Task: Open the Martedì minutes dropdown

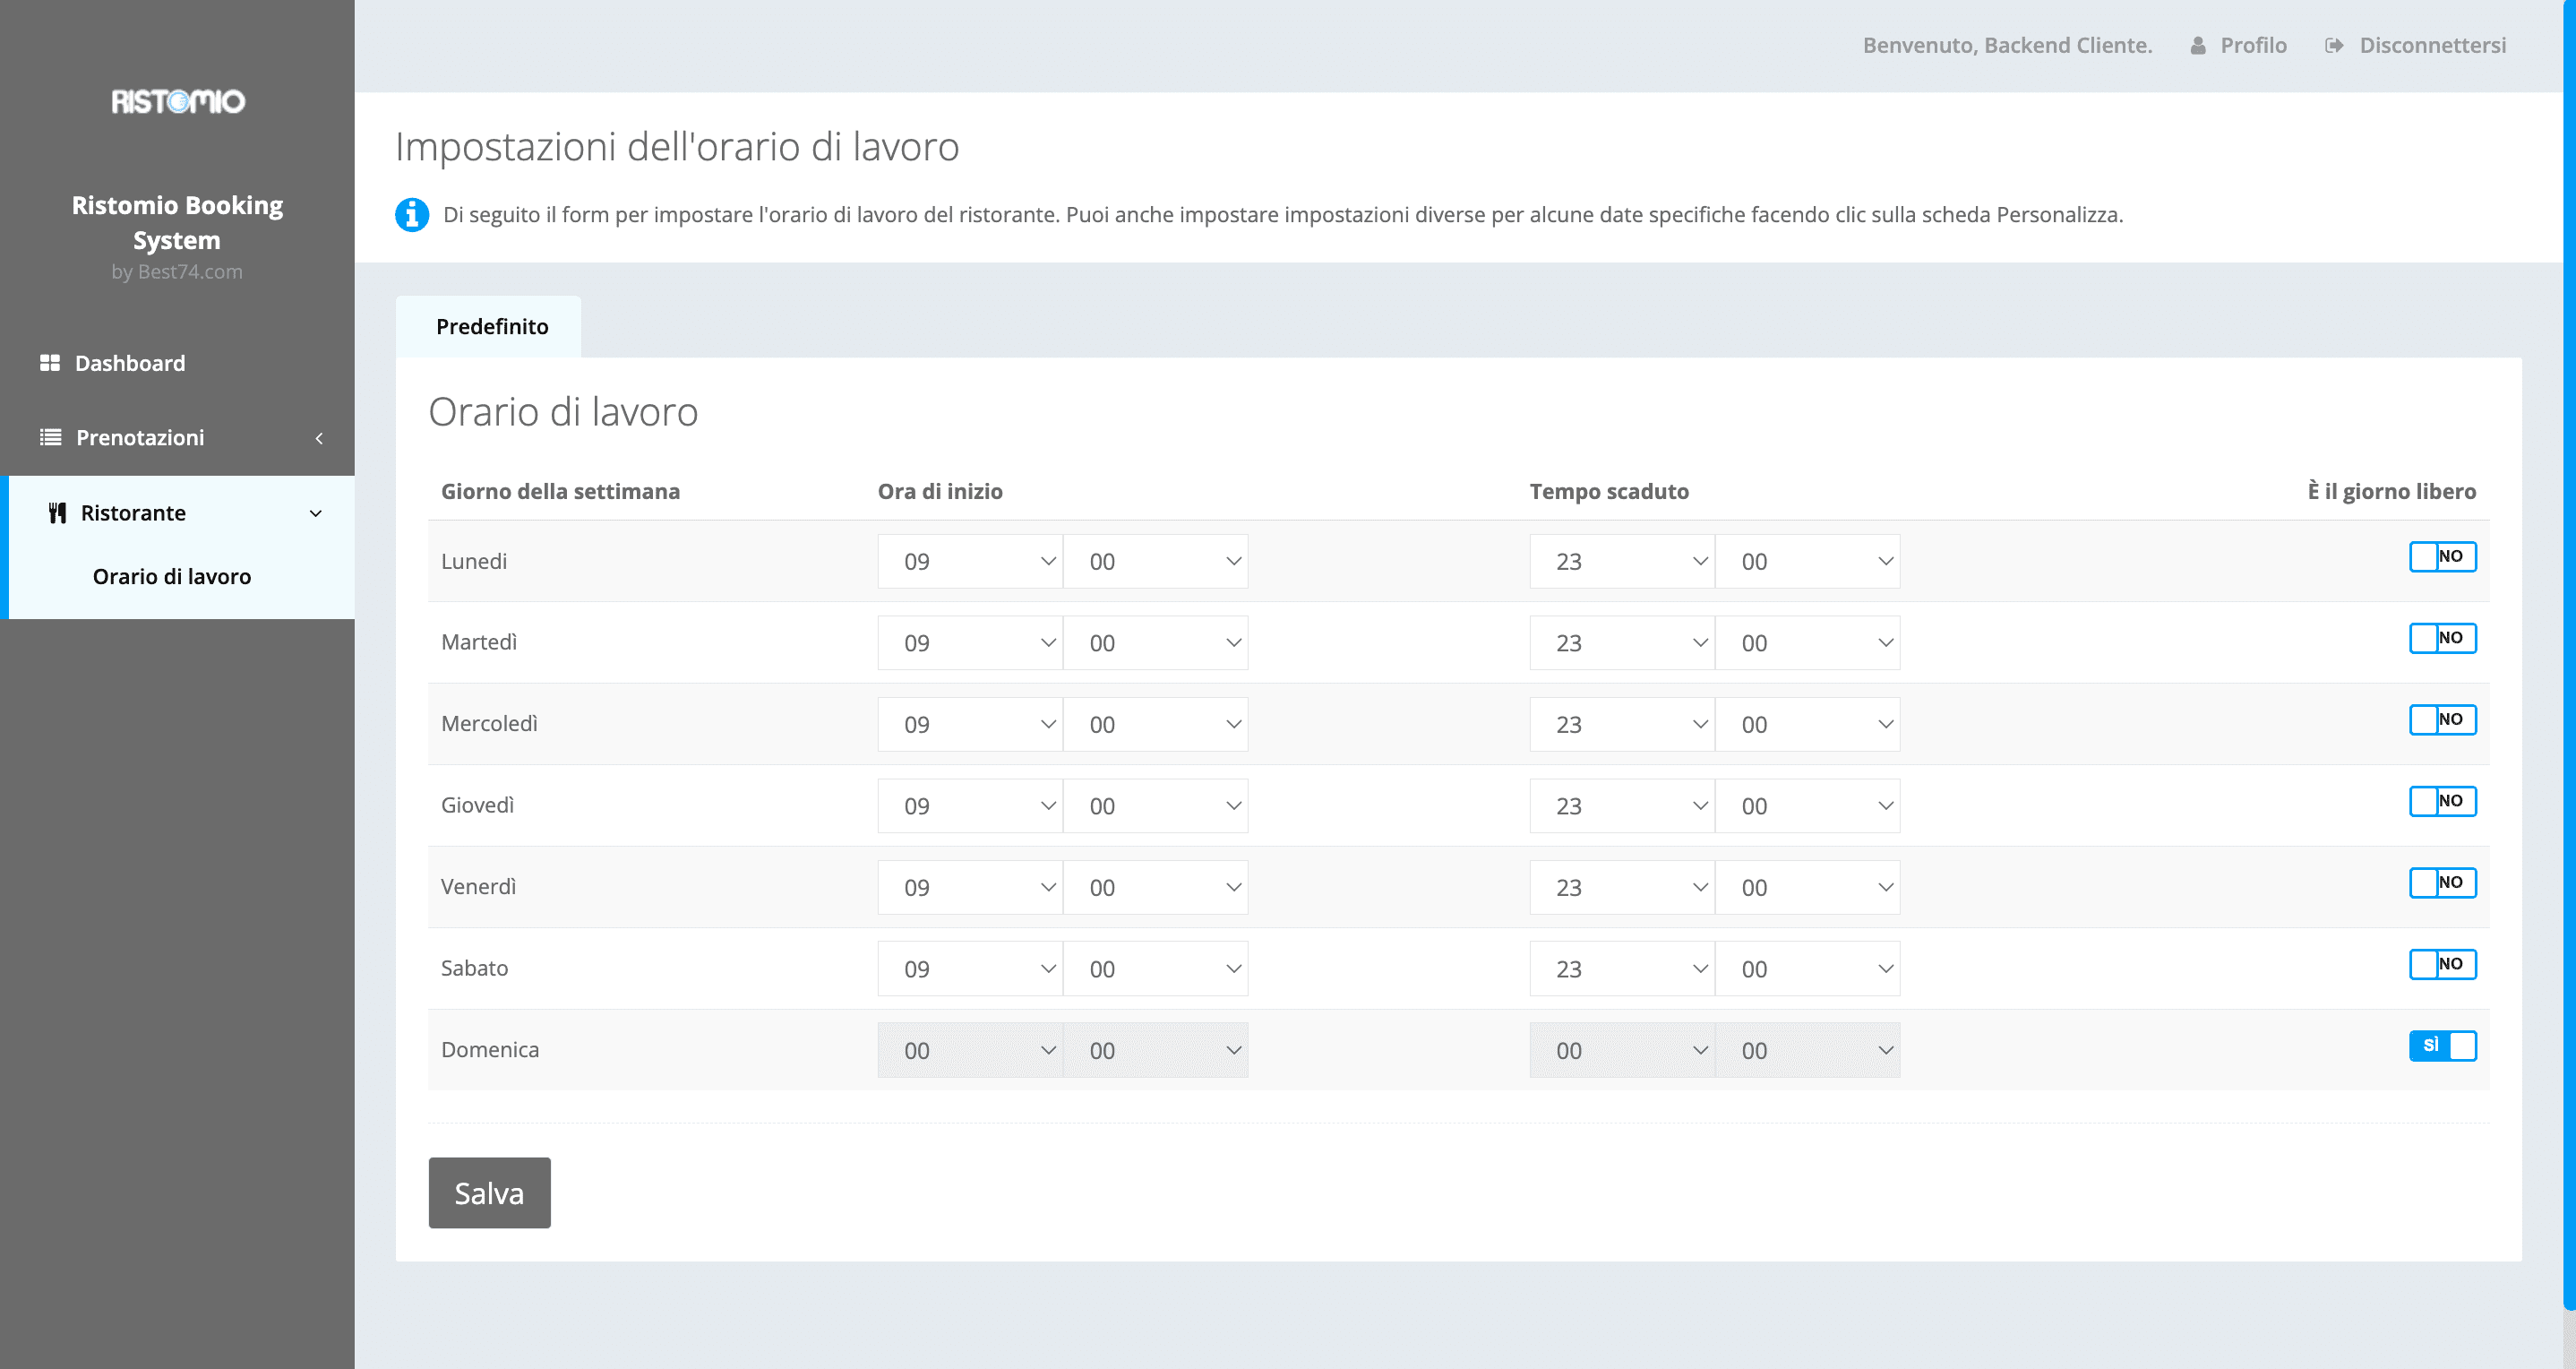Action: (1156, 642)
